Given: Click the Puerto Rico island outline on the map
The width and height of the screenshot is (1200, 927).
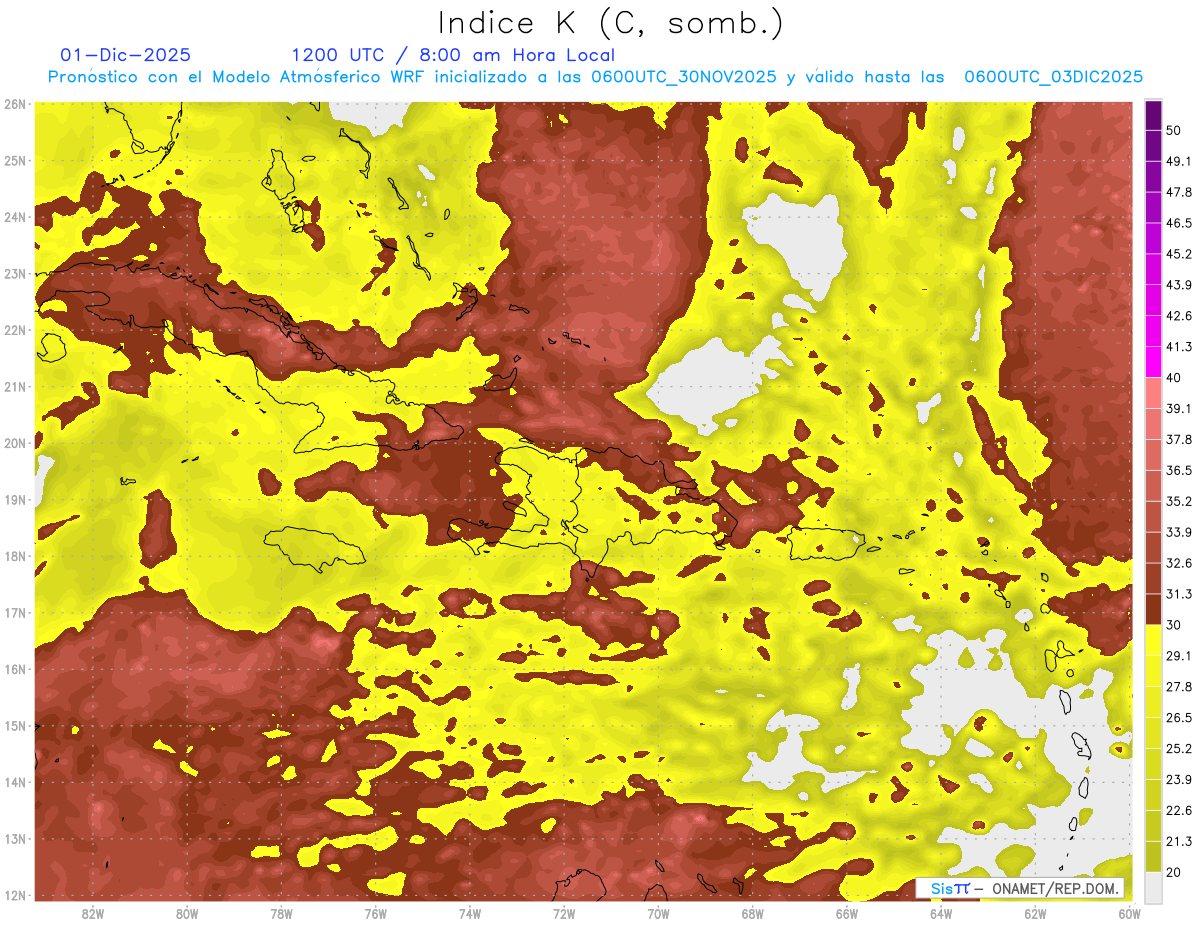Looking at the screenshot, I should coord(826,544).
